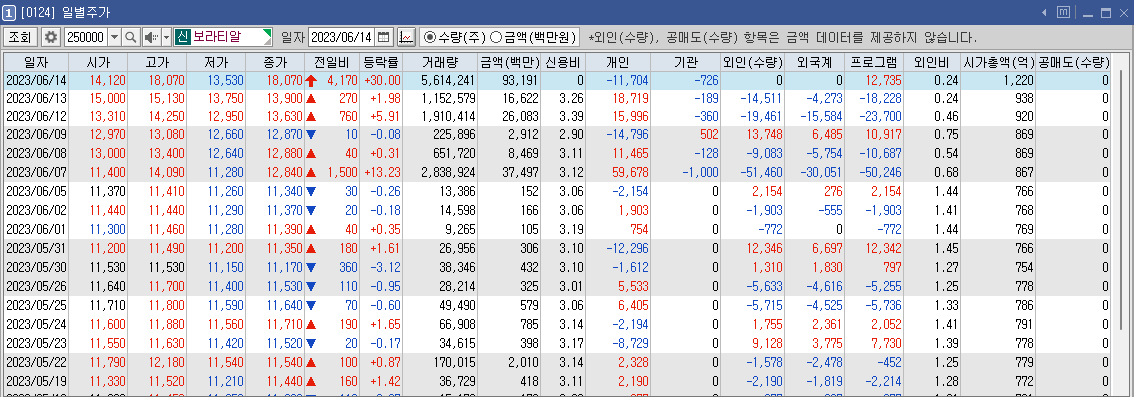The width and height of the screenshot is (1134, 397).
Task: Click the 외인(수량) column header
Action: [752, 62]
